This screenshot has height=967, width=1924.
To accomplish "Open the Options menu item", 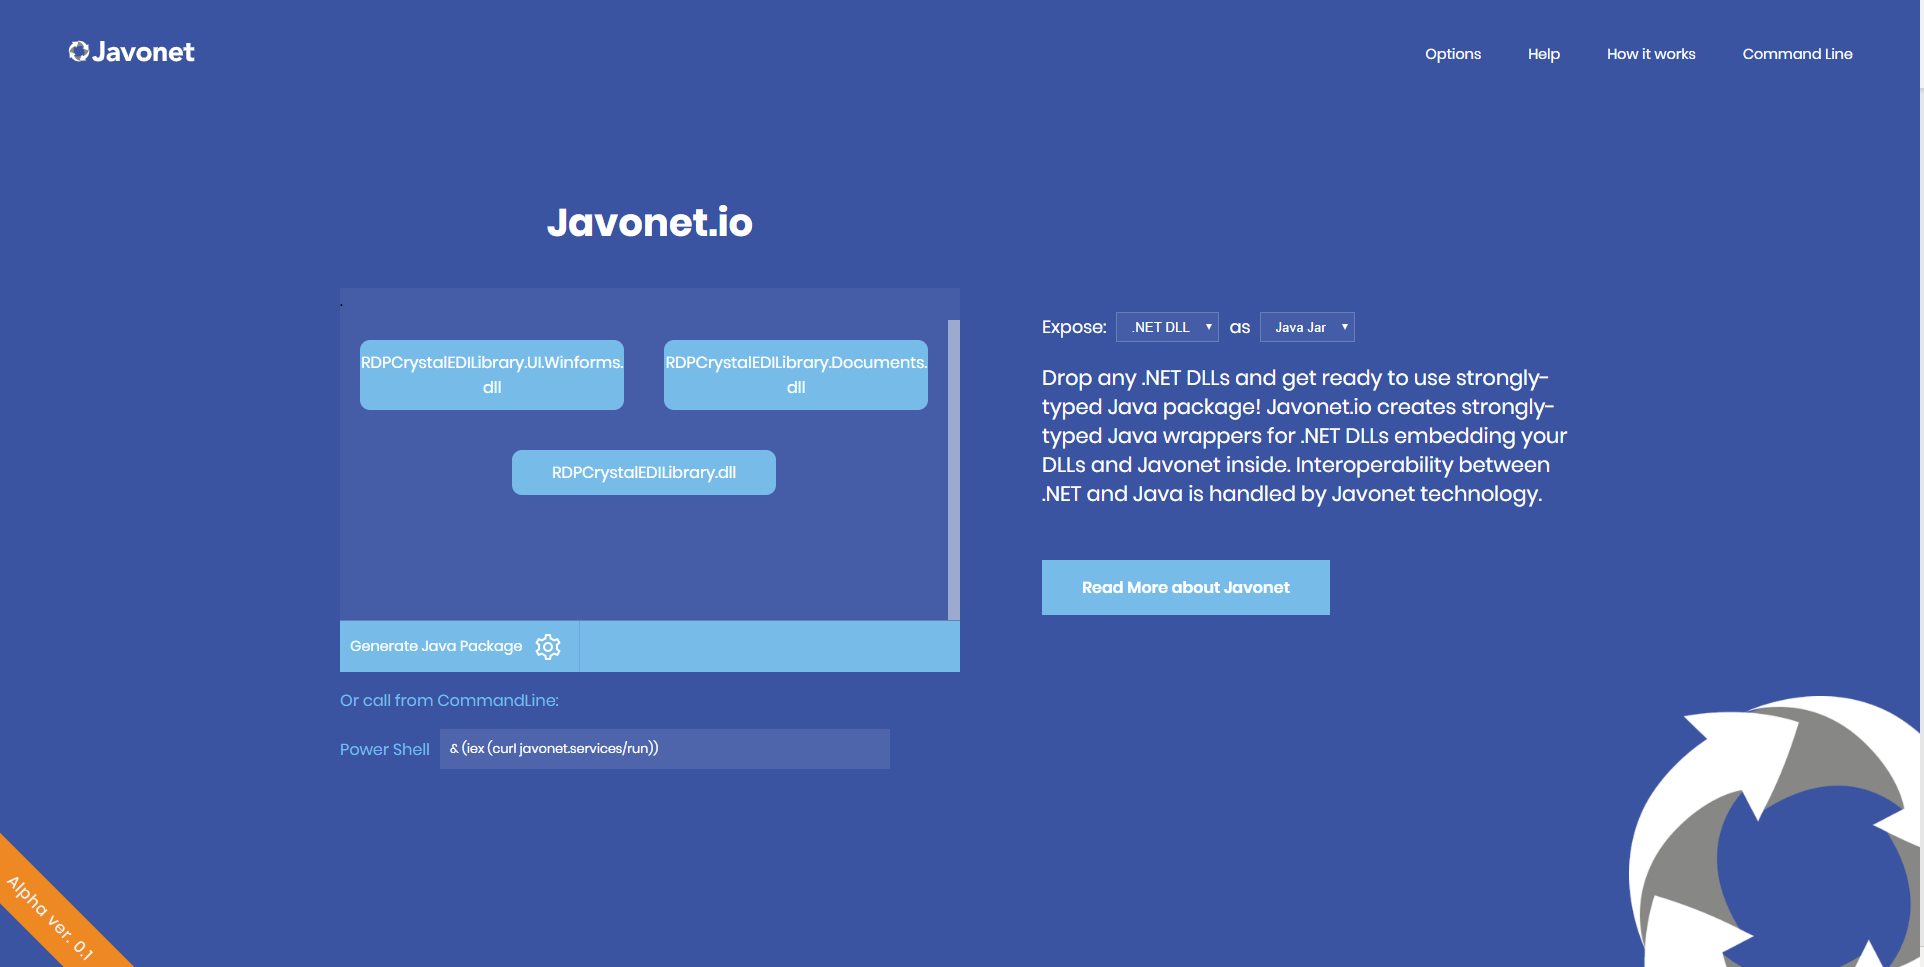I will pos(1453,54).
